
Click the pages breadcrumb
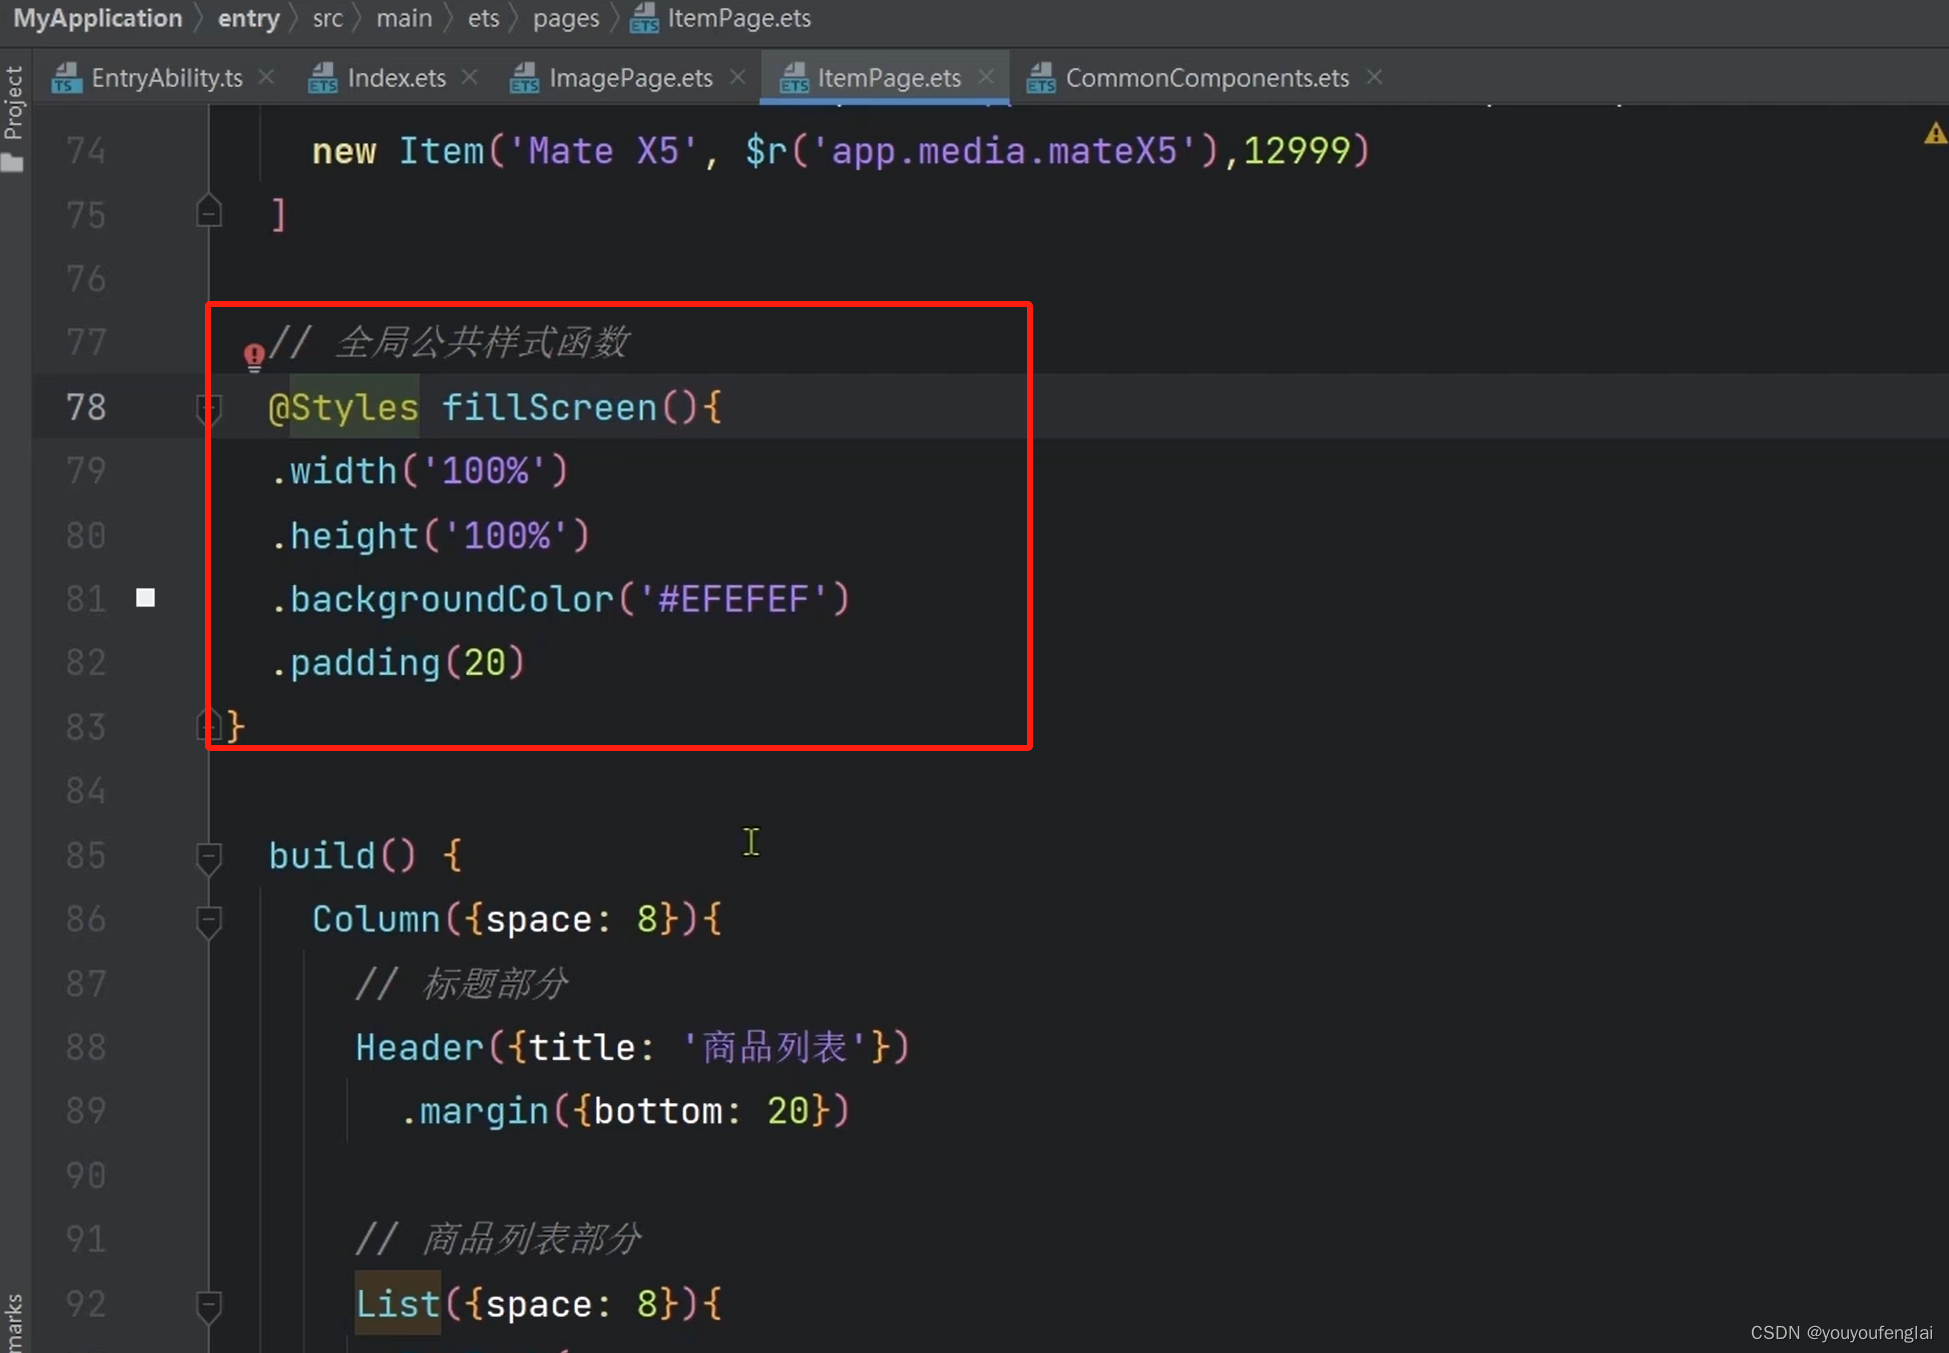(x=565, y=18)
